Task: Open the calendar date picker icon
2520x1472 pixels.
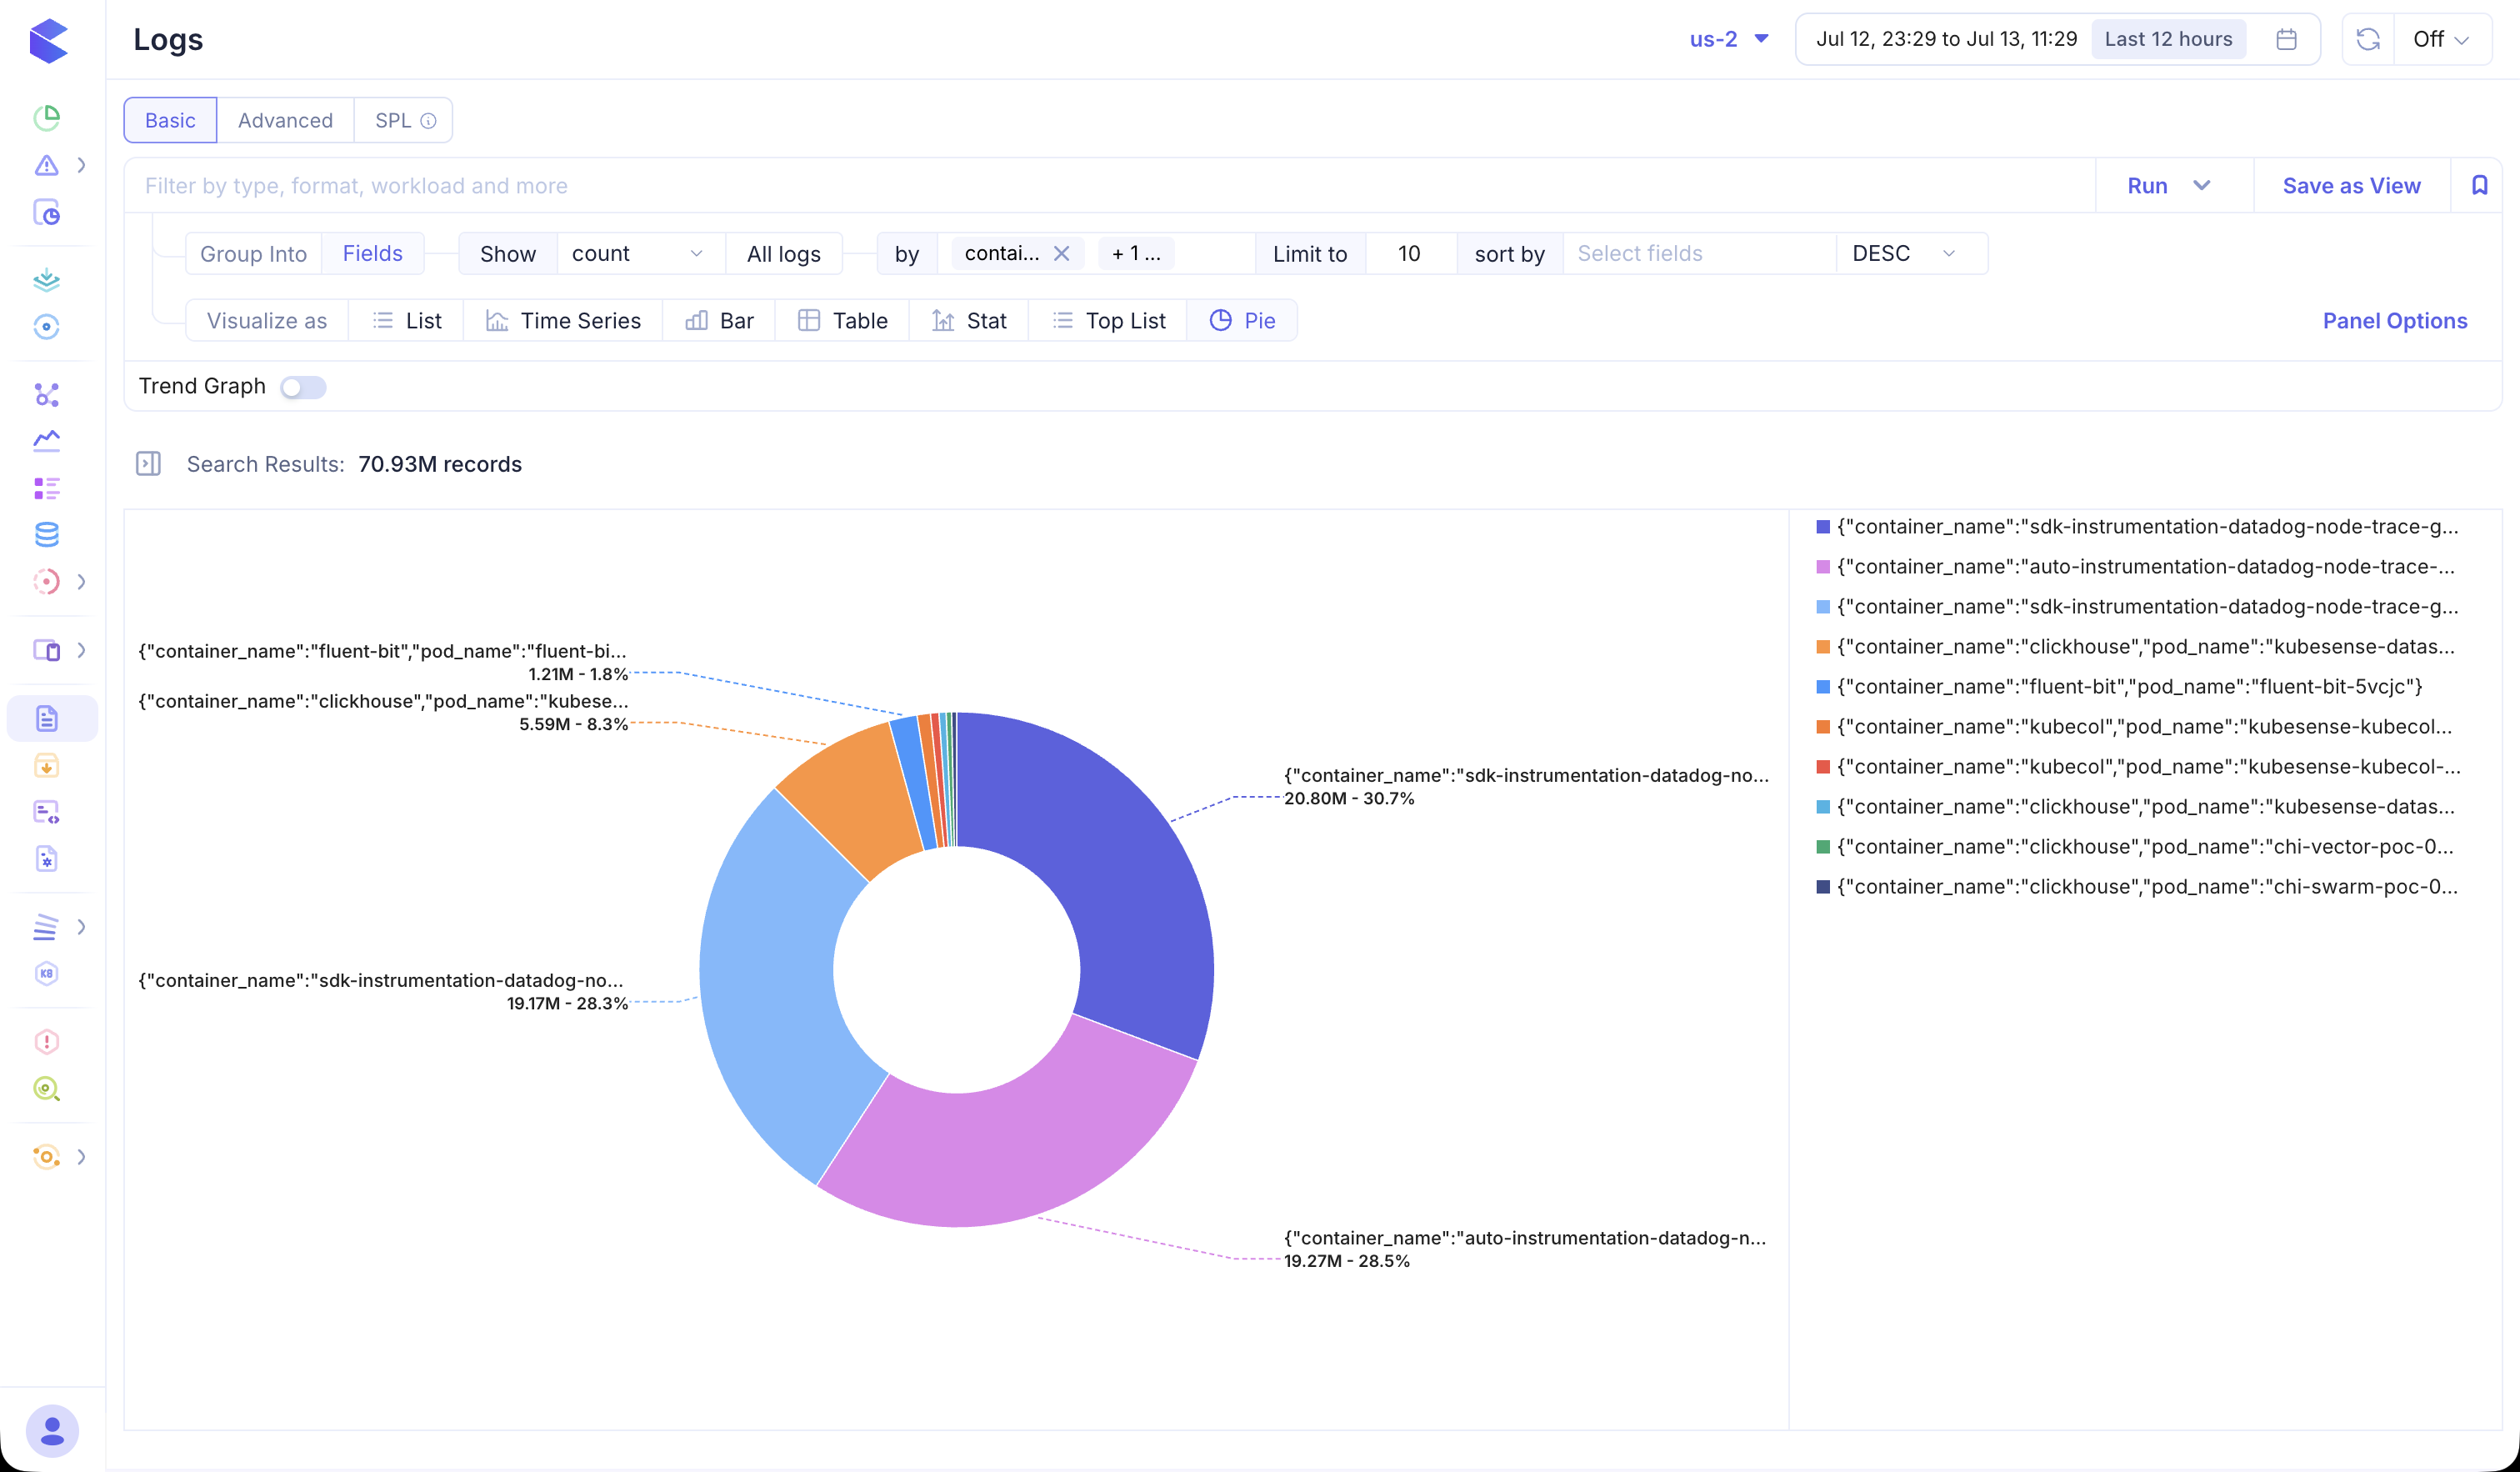Action: point(2286,39)
